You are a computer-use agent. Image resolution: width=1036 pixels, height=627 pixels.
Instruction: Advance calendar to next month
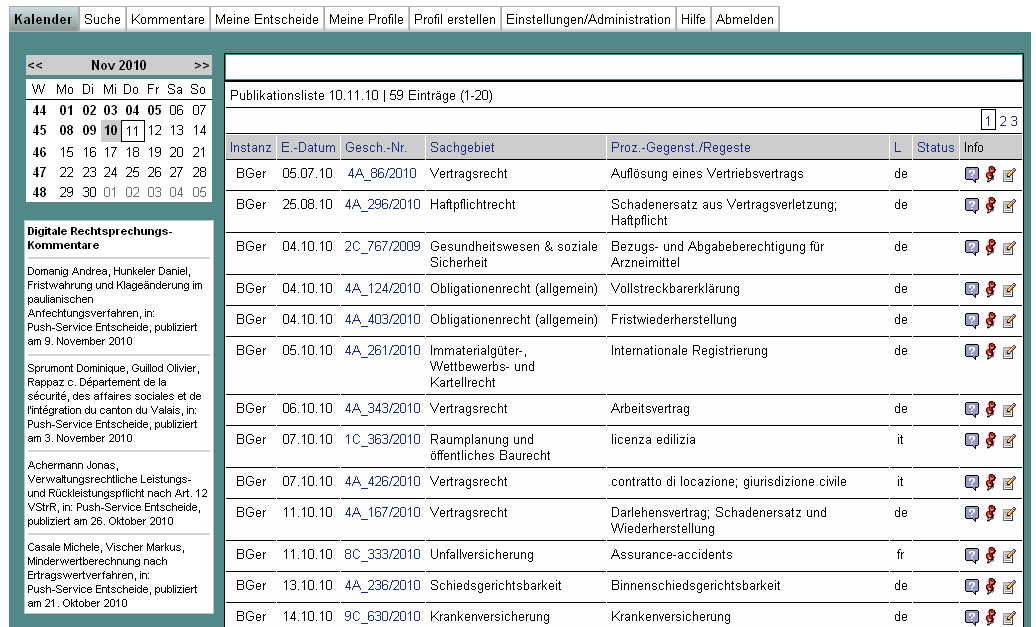point(202,66)
